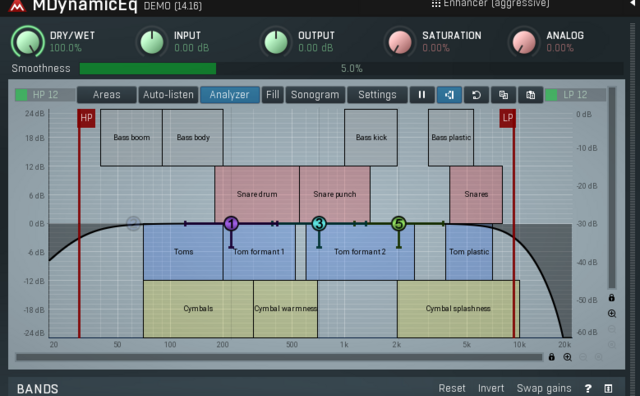Click the Cymbal warmness area box
Viewport: 640px width, 396px height.
285,309
